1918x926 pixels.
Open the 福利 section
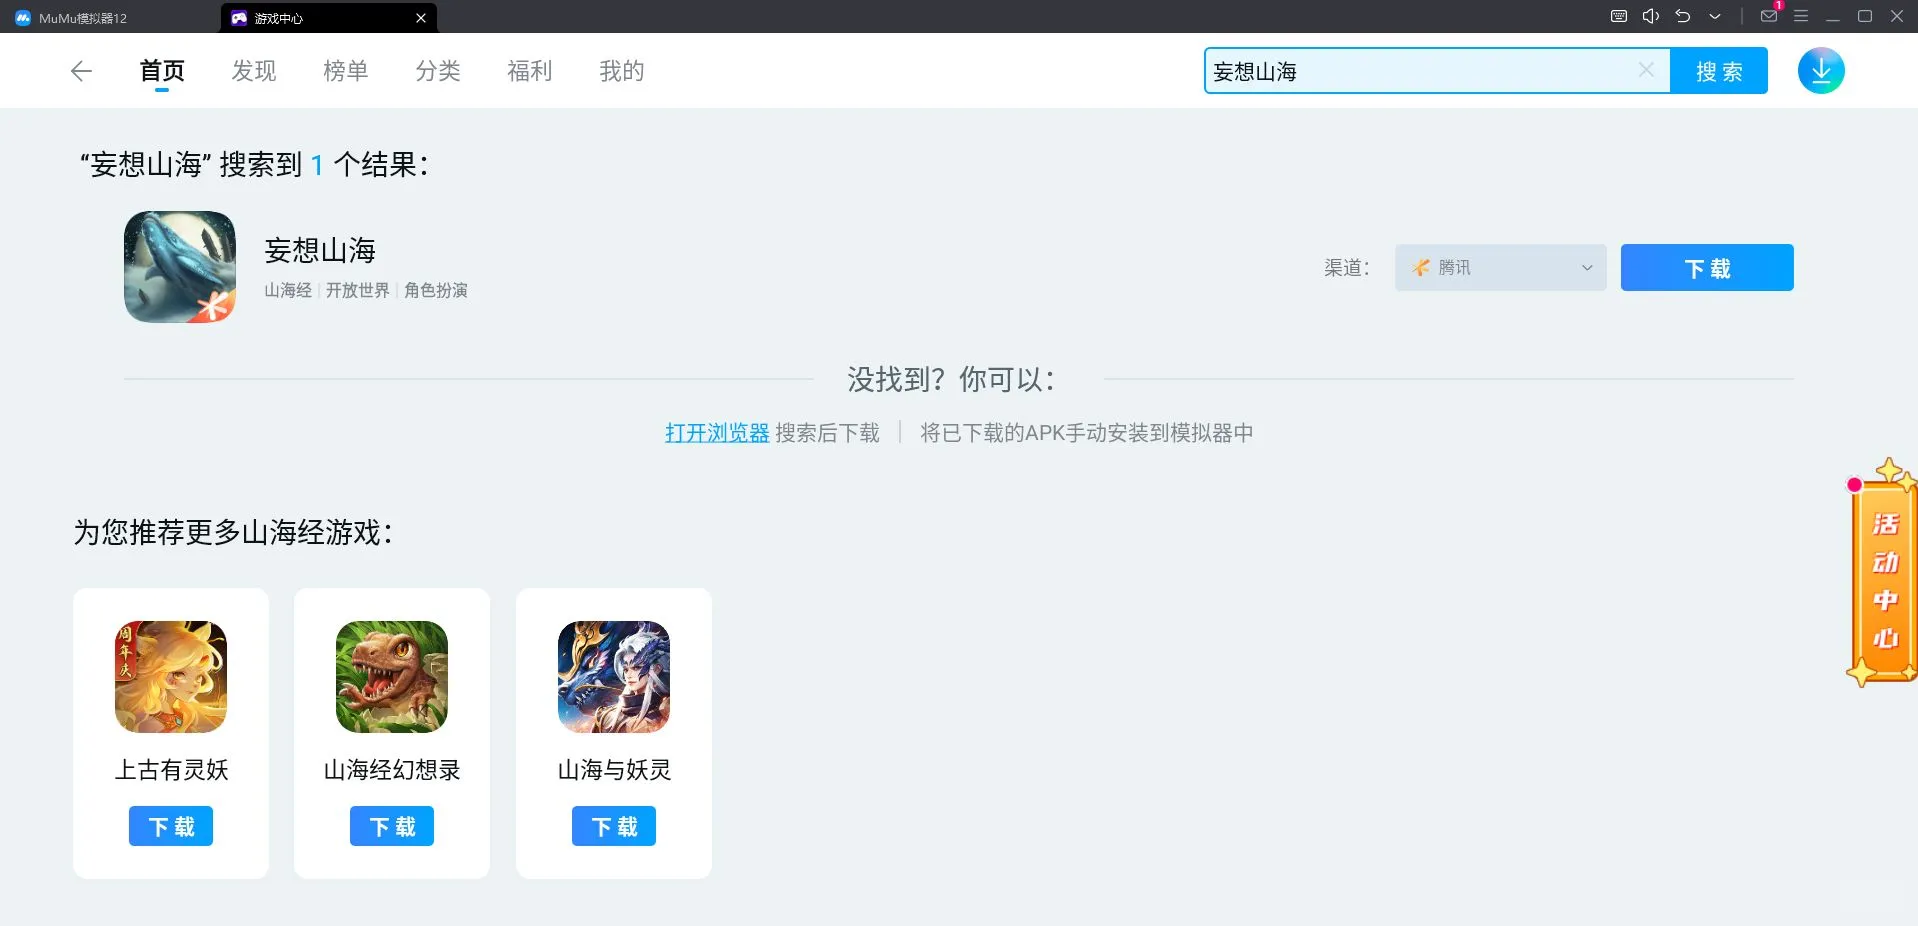click(529, 70)
